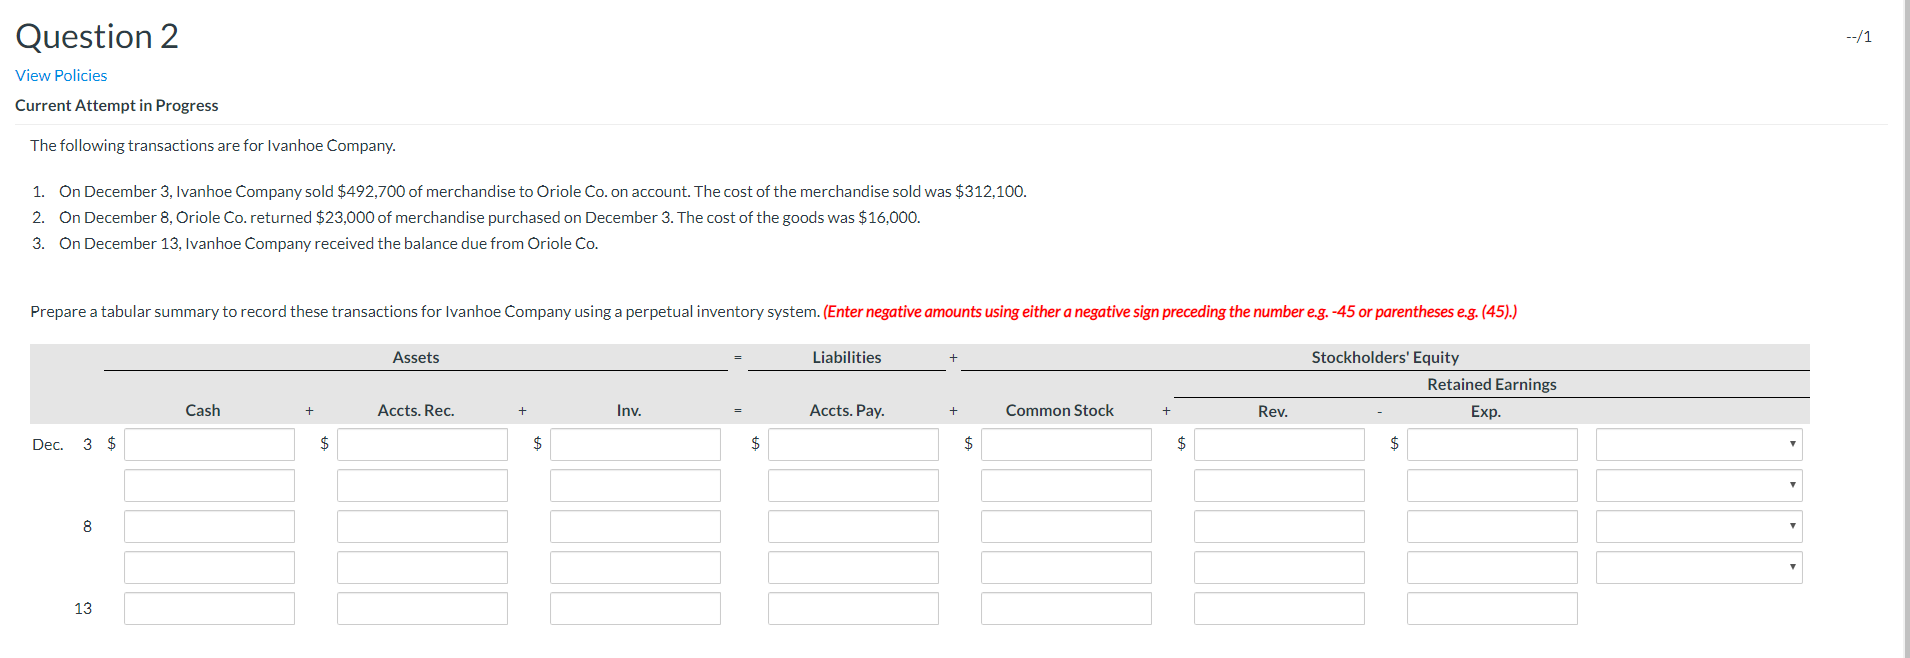The image size is (1910, 658).
Task: Click the Cash field on the row below Dec. 3
Action: point(209,485)
